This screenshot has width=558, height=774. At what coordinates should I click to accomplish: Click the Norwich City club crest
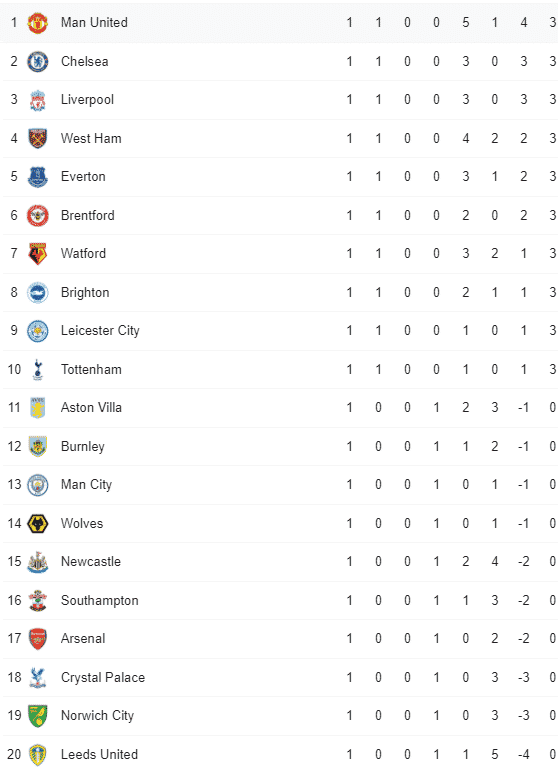tap(38, 716)
